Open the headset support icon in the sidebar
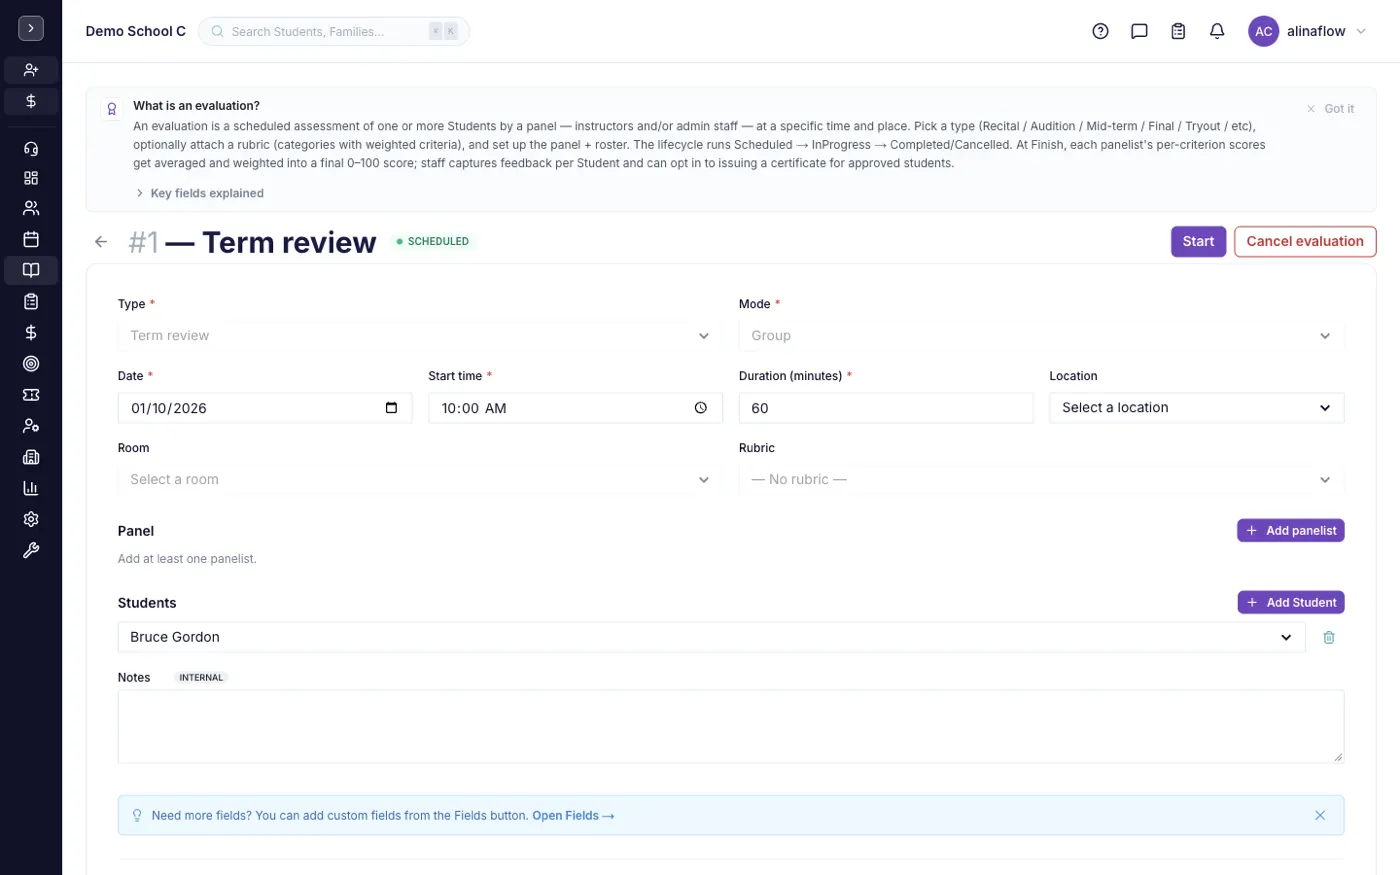The width and height of the screenshot is (1400, 875). [31, 148]
